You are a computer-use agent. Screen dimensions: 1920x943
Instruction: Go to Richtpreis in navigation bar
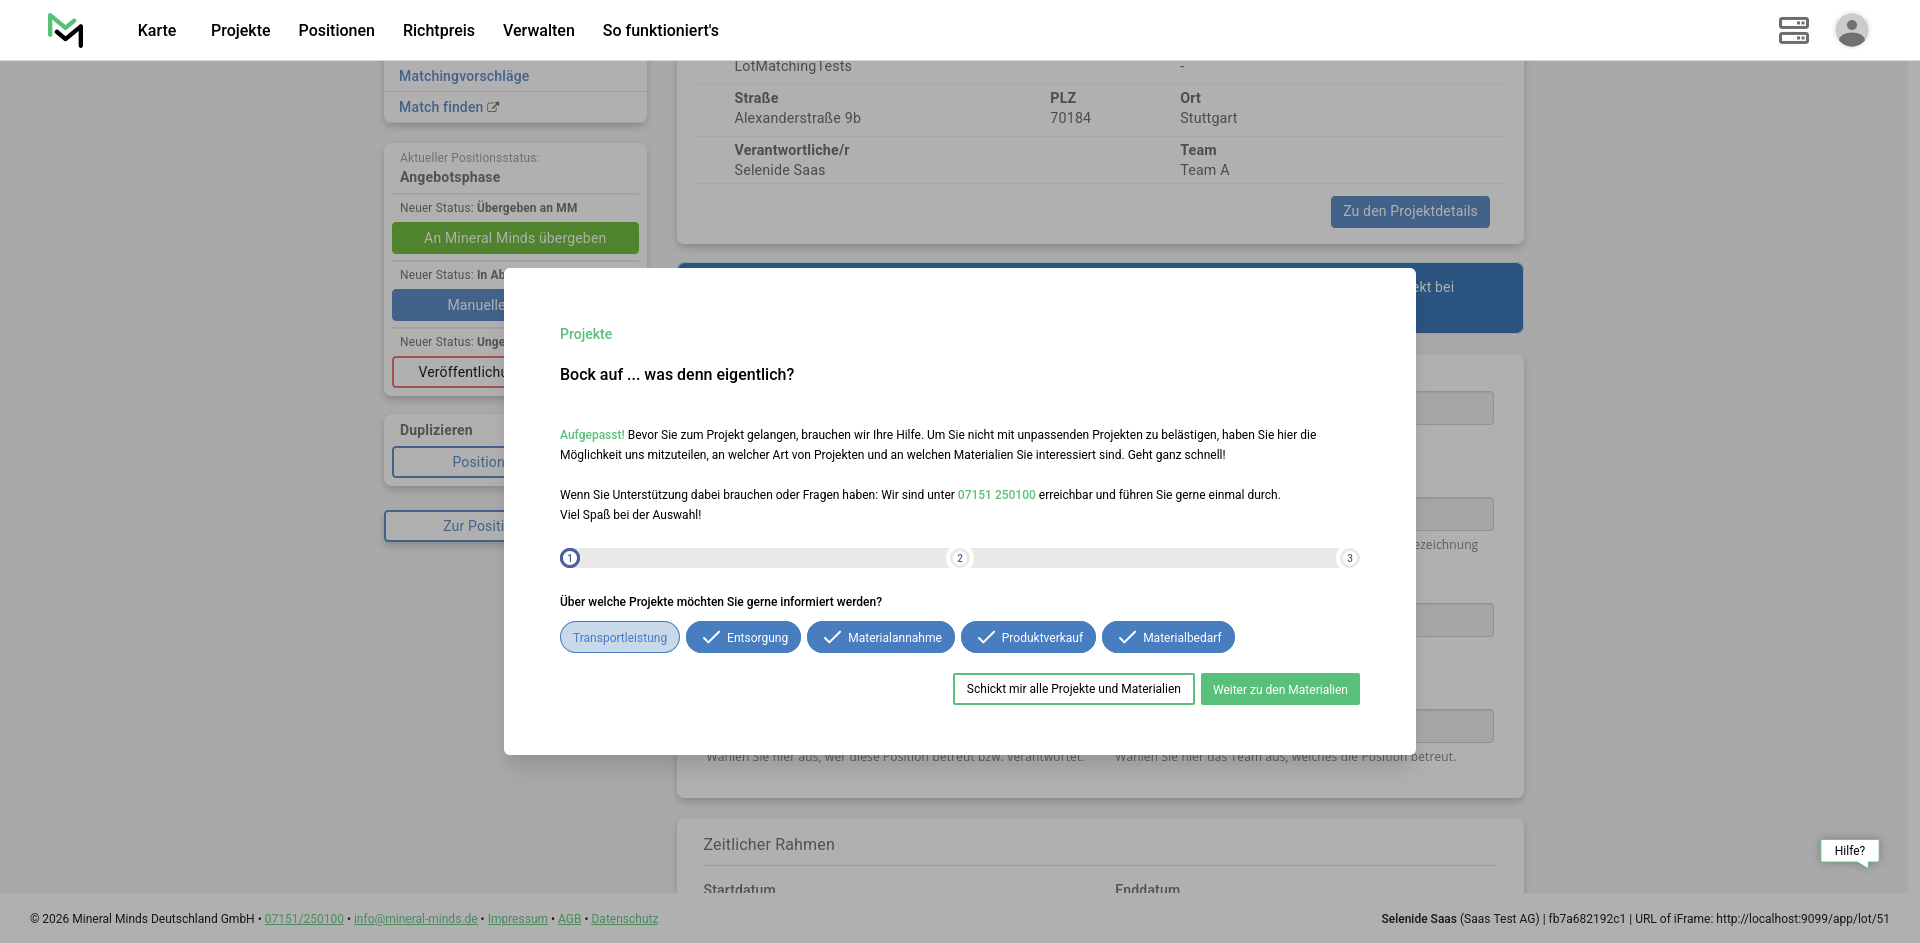point(438,30)
